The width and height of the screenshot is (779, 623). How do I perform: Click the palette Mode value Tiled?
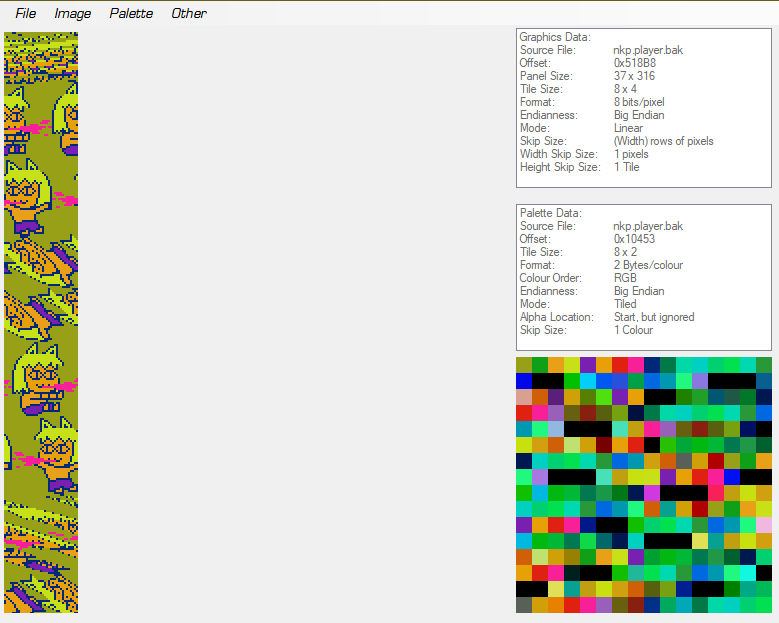coord(625,304)
